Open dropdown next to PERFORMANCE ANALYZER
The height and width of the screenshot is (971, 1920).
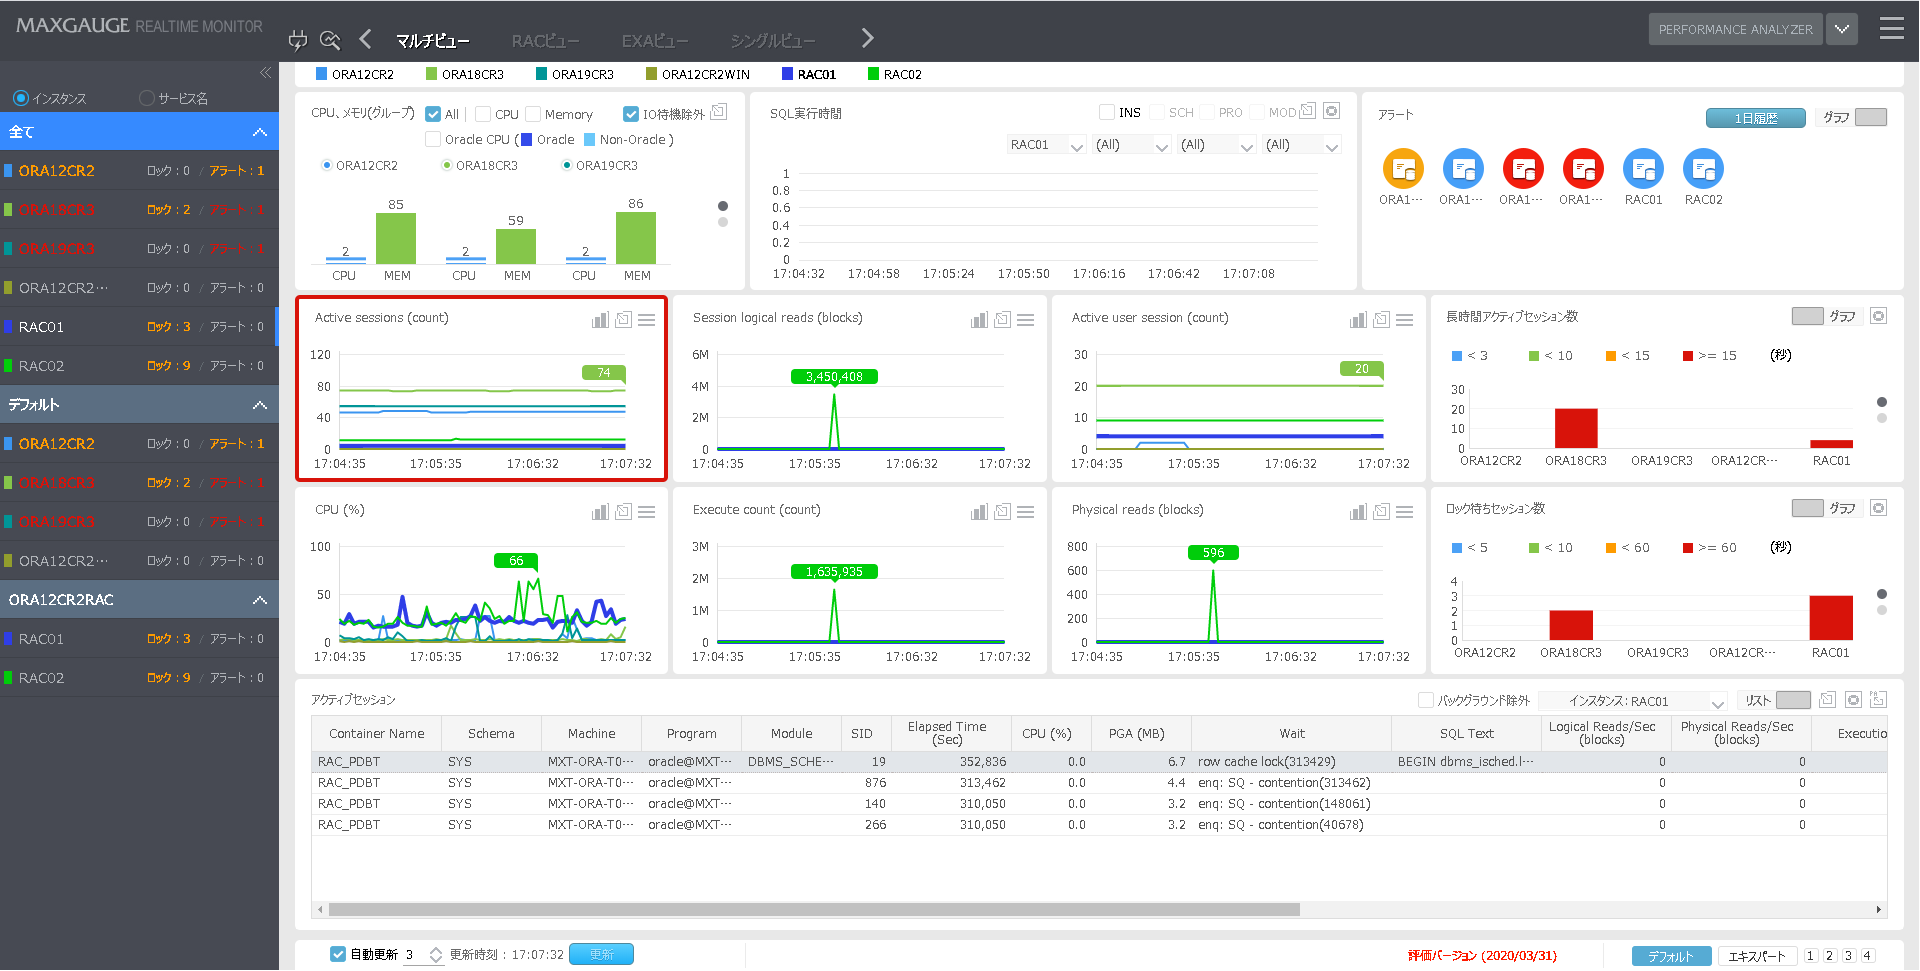[x=1842, y=29]
